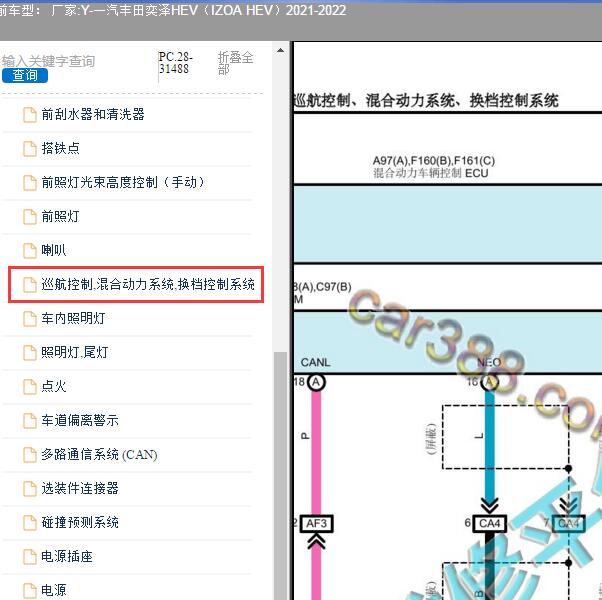
Task: Select 巡航控制,混合动力系统,换档控制系统 entry
Action: point(148,284)
